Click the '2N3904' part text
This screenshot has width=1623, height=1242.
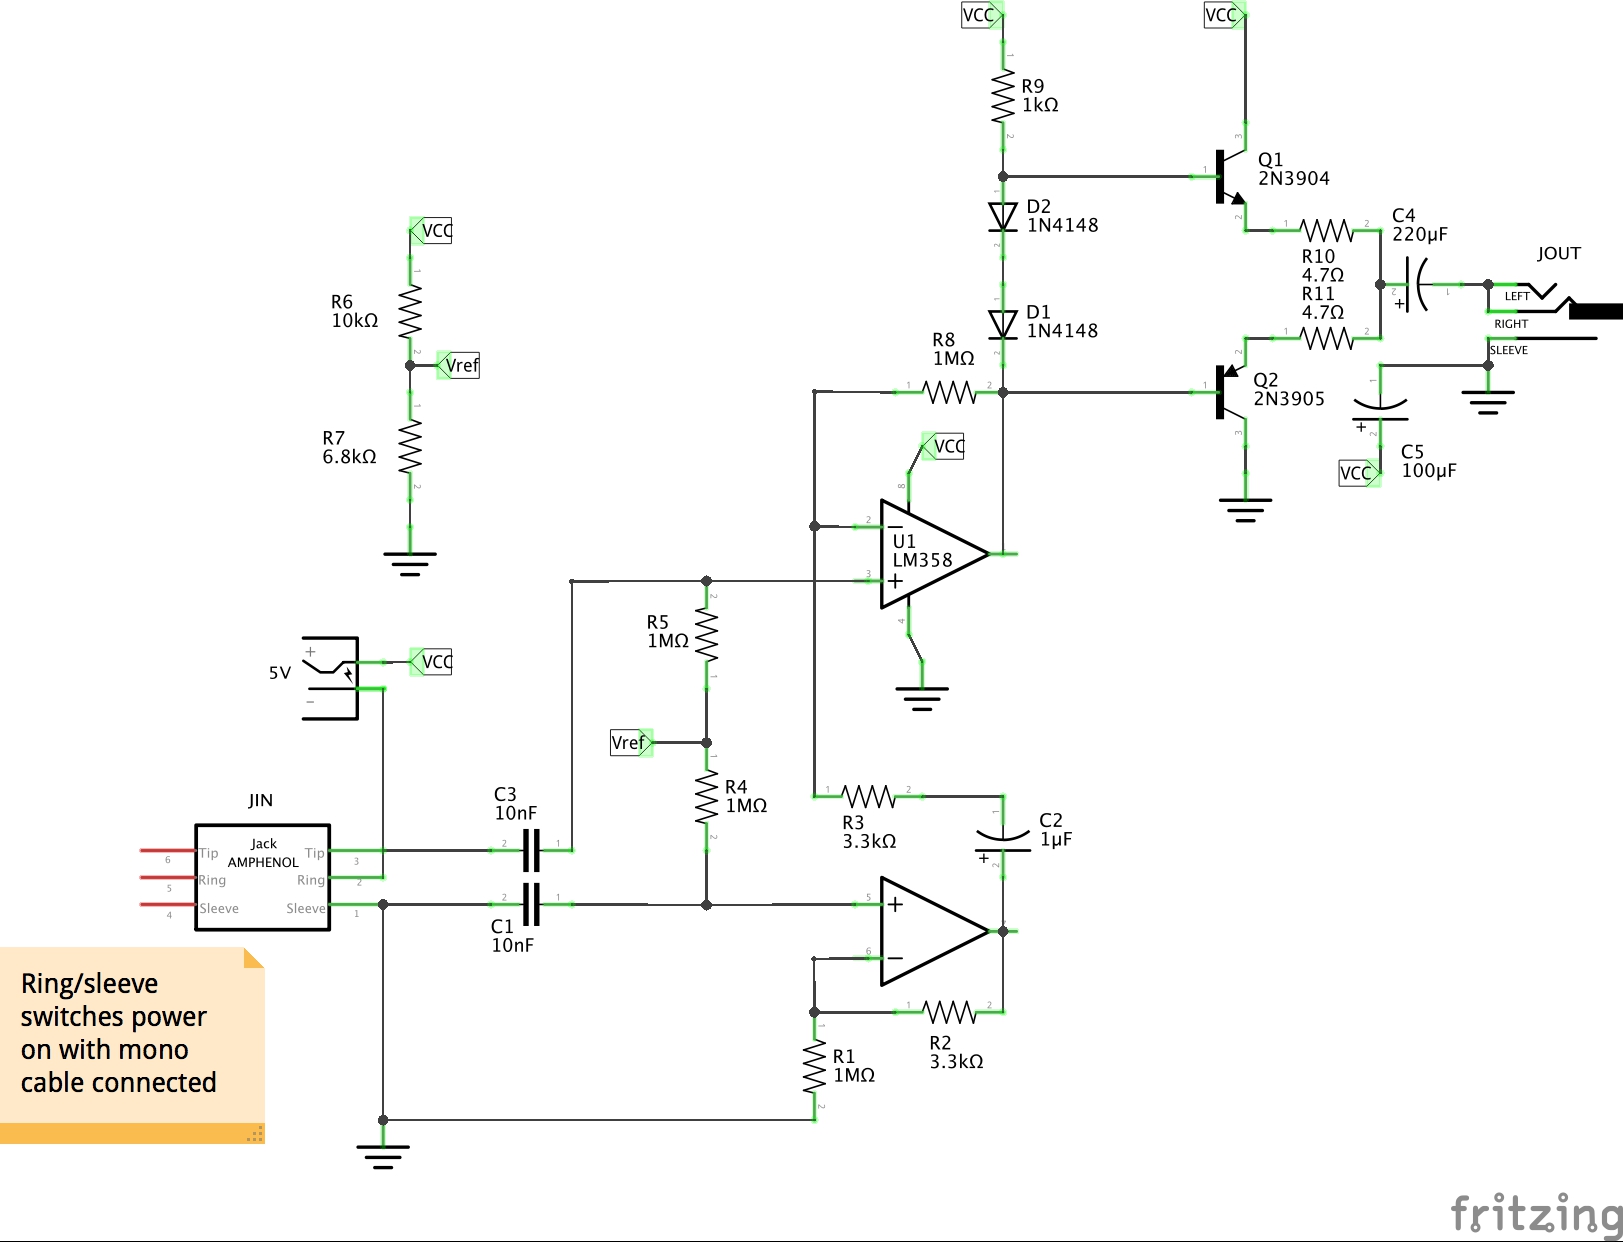(x=1294, y=178)
